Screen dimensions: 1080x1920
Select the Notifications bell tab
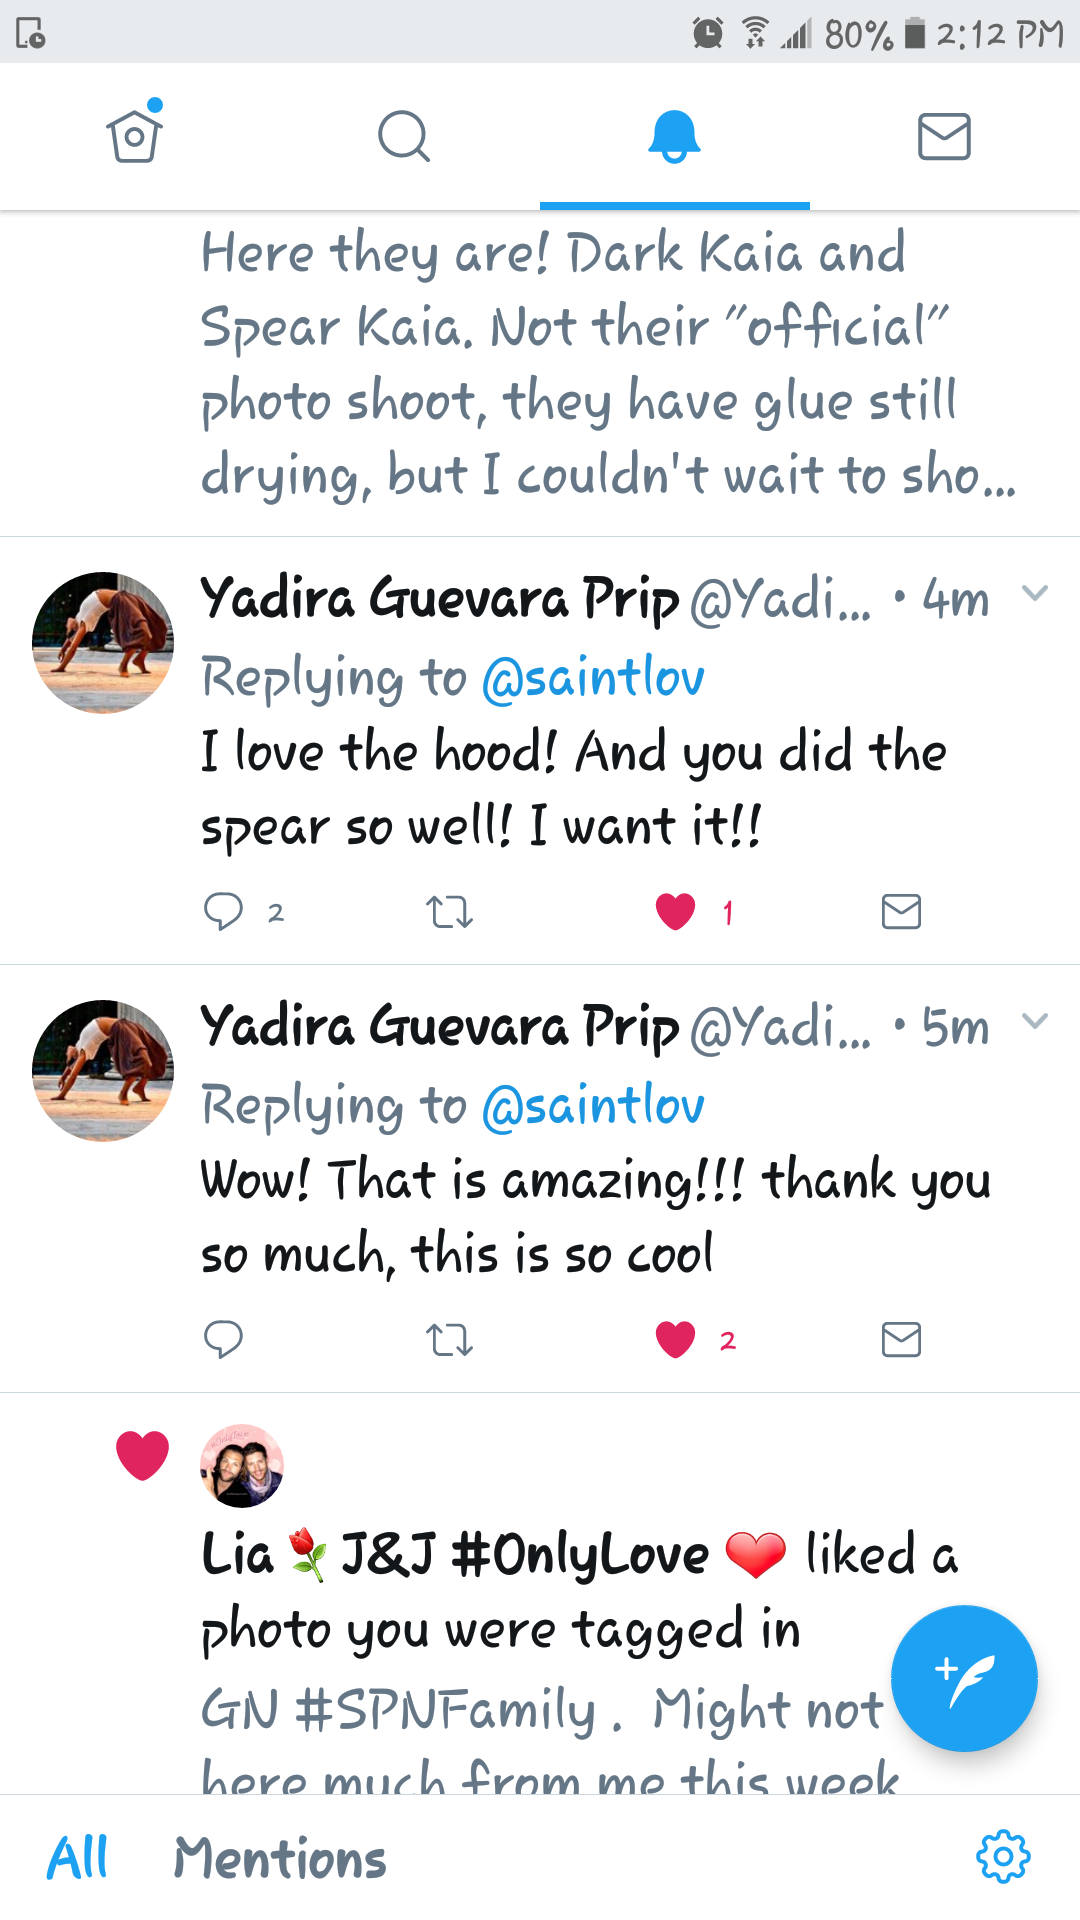pyautogui.click(x=674, y=136)
